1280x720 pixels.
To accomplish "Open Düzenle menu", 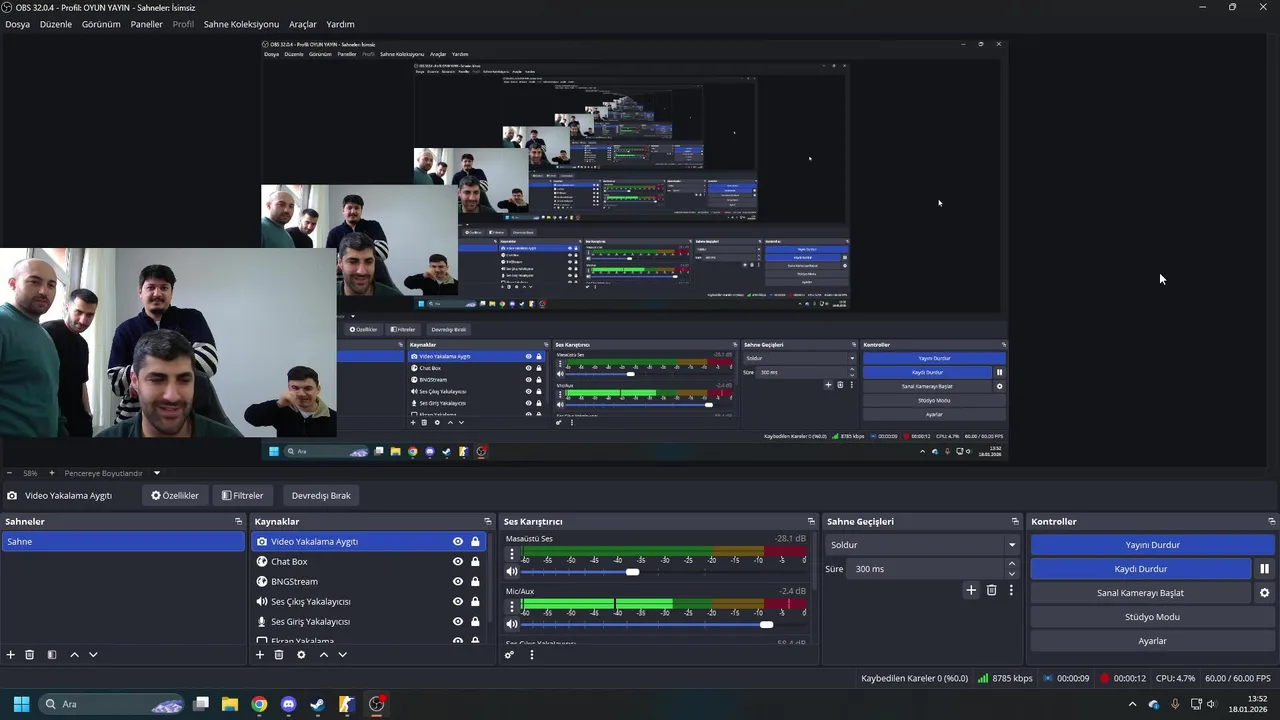I will [56, 24].
